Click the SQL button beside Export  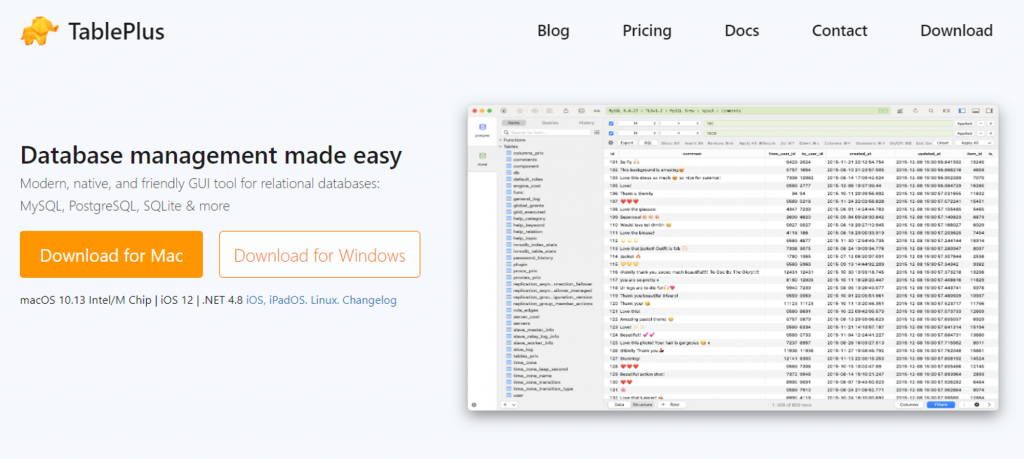tap(648, 143)
